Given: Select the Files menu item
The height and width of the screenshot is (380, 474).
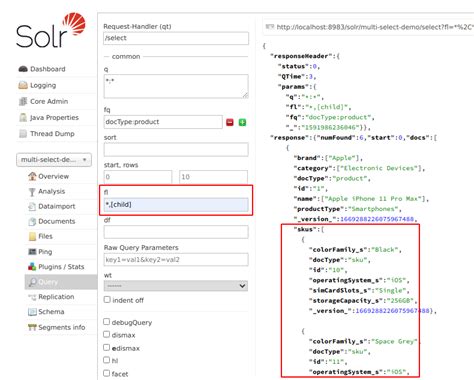Looking at the screenshot, I should click(x=45, y=236).
